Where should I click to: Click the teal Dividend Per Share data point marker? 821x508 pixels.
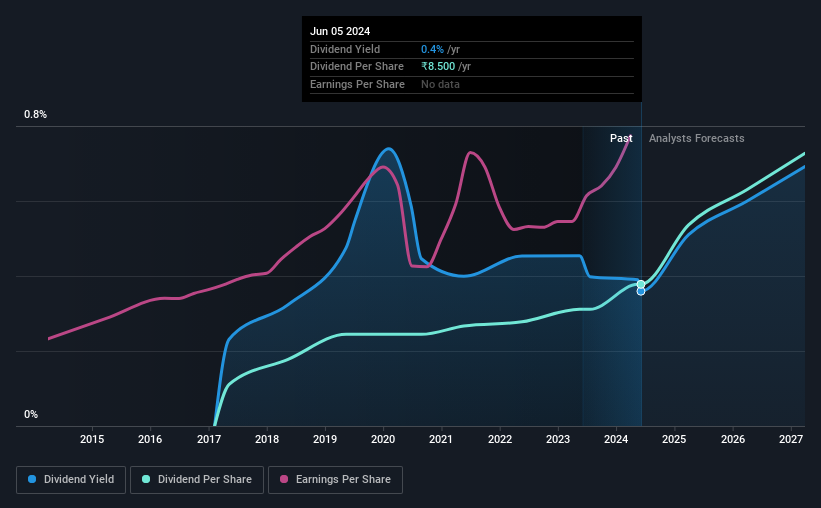641,284
